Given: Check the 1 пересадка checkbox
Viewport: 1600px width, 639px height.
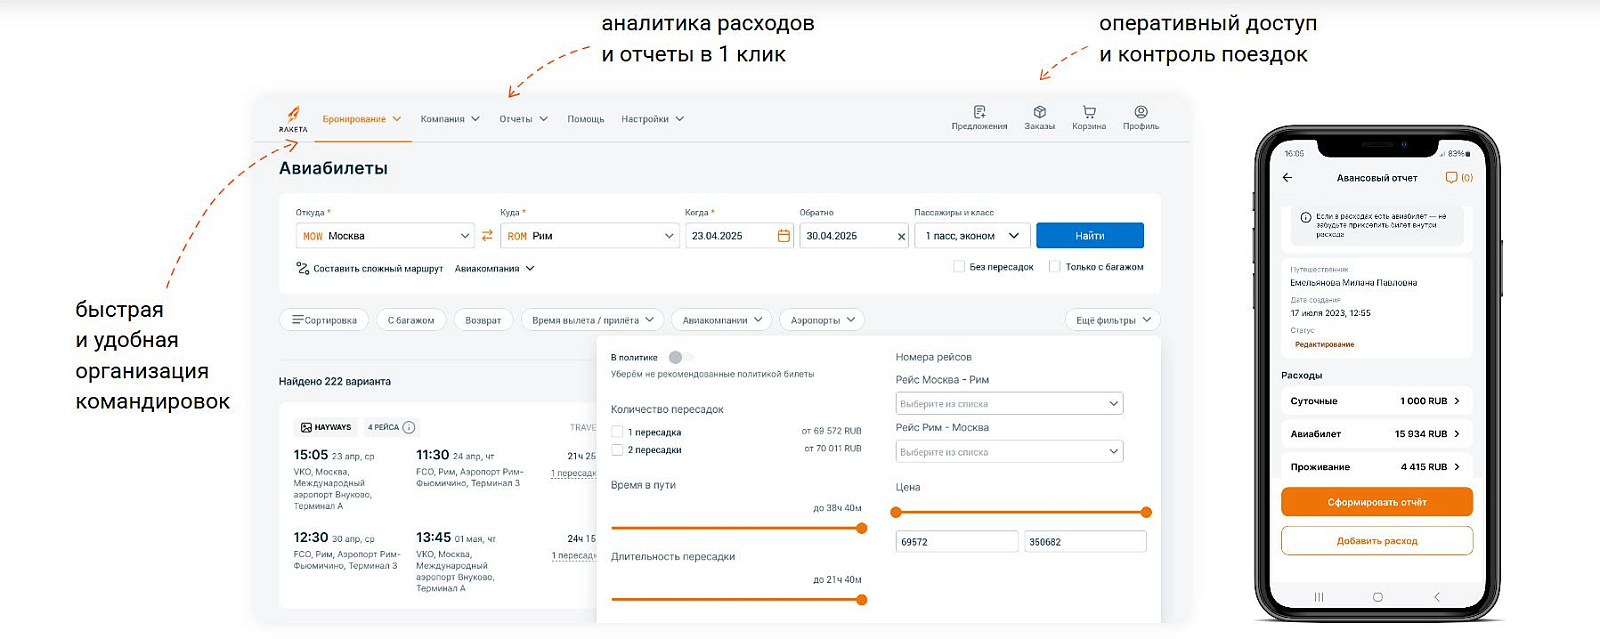Looking at the screenshot, I should [x=617, y=432].
